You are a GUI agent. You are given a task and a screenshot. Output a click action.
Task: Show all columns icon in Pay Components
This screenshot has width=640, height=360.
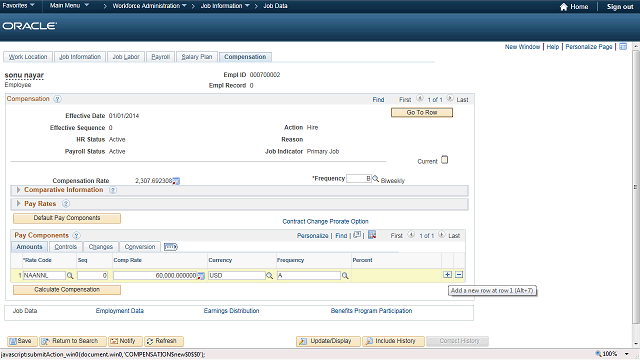pyautogui.click(x=171, y=247)
